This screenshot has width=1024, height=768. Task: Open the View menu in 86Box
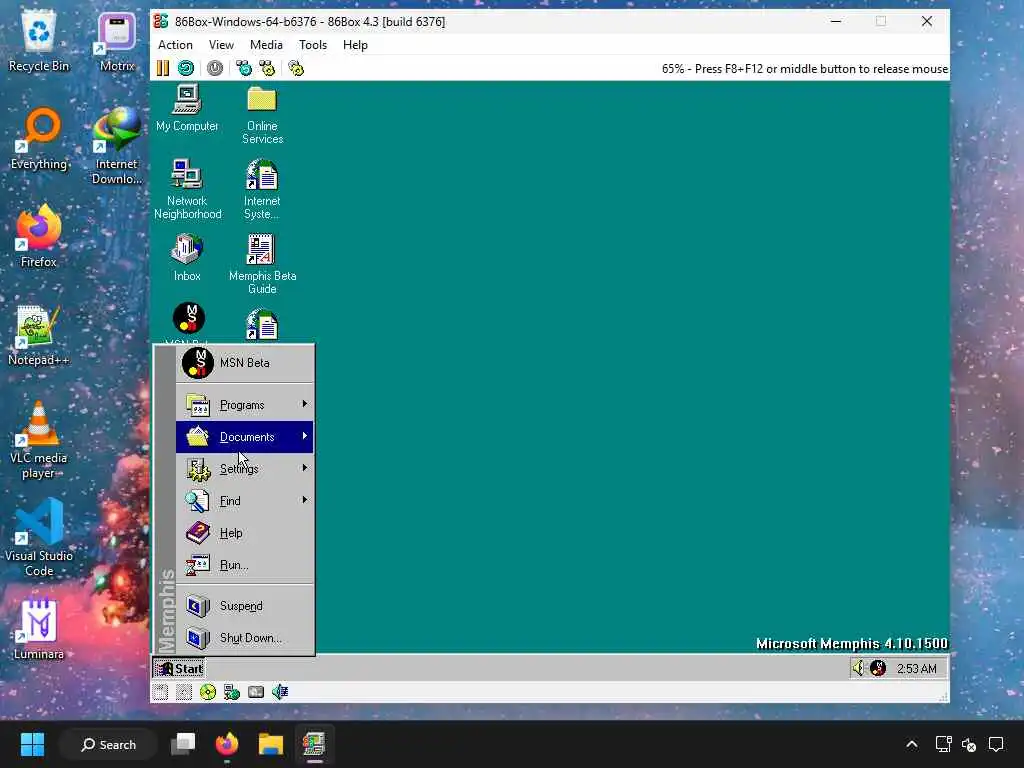click(x=221, y=45)
